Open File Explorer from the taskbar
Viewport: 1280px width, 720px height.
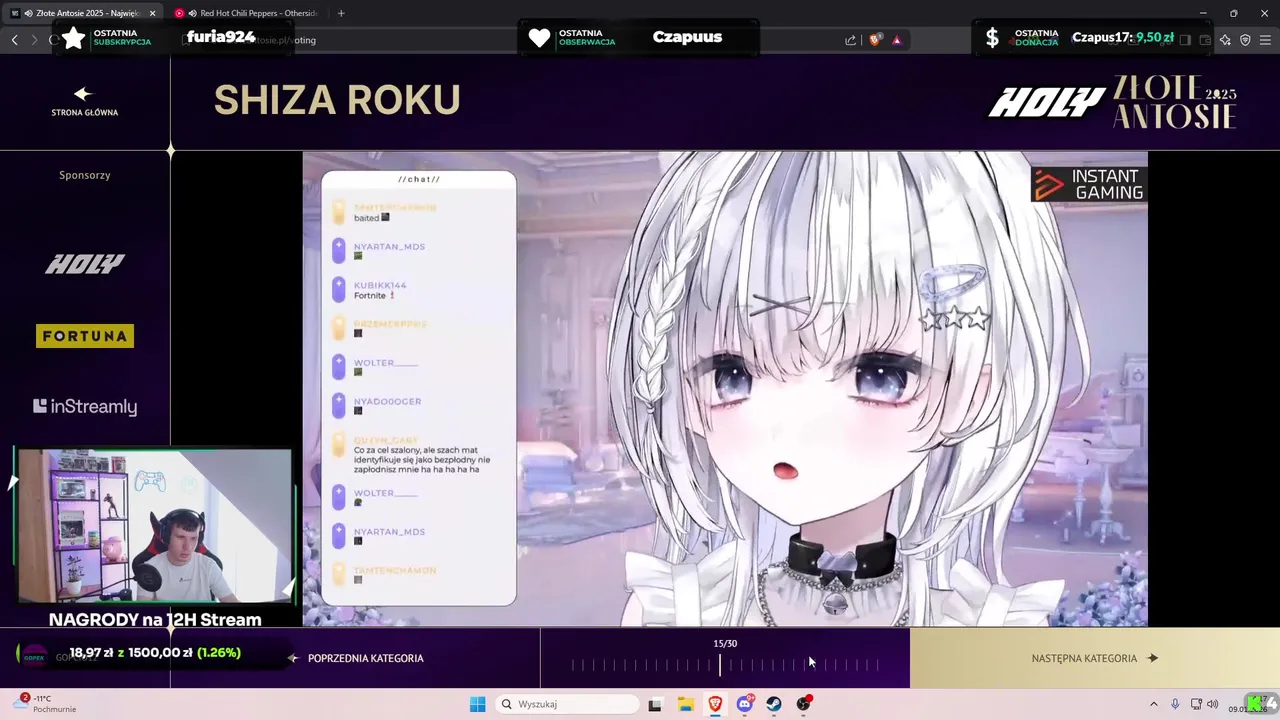pos(686,704)
